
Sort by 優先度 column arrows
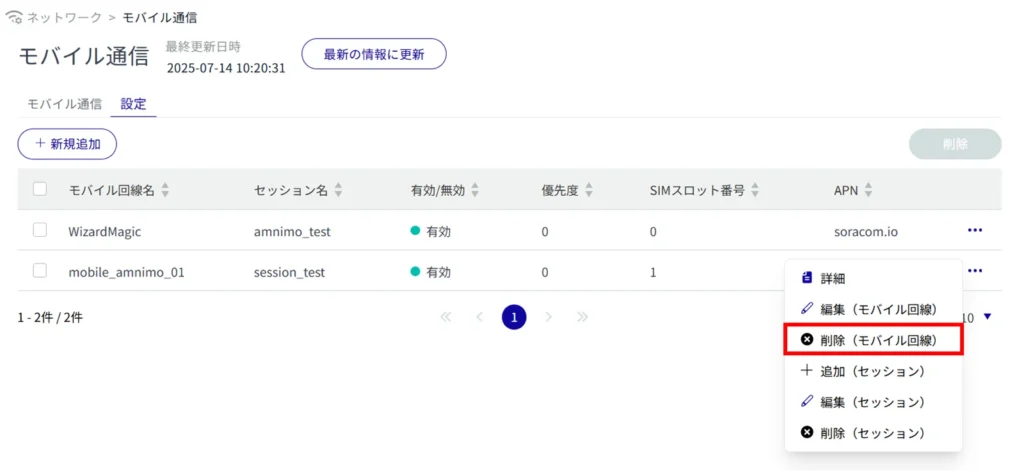589,190
